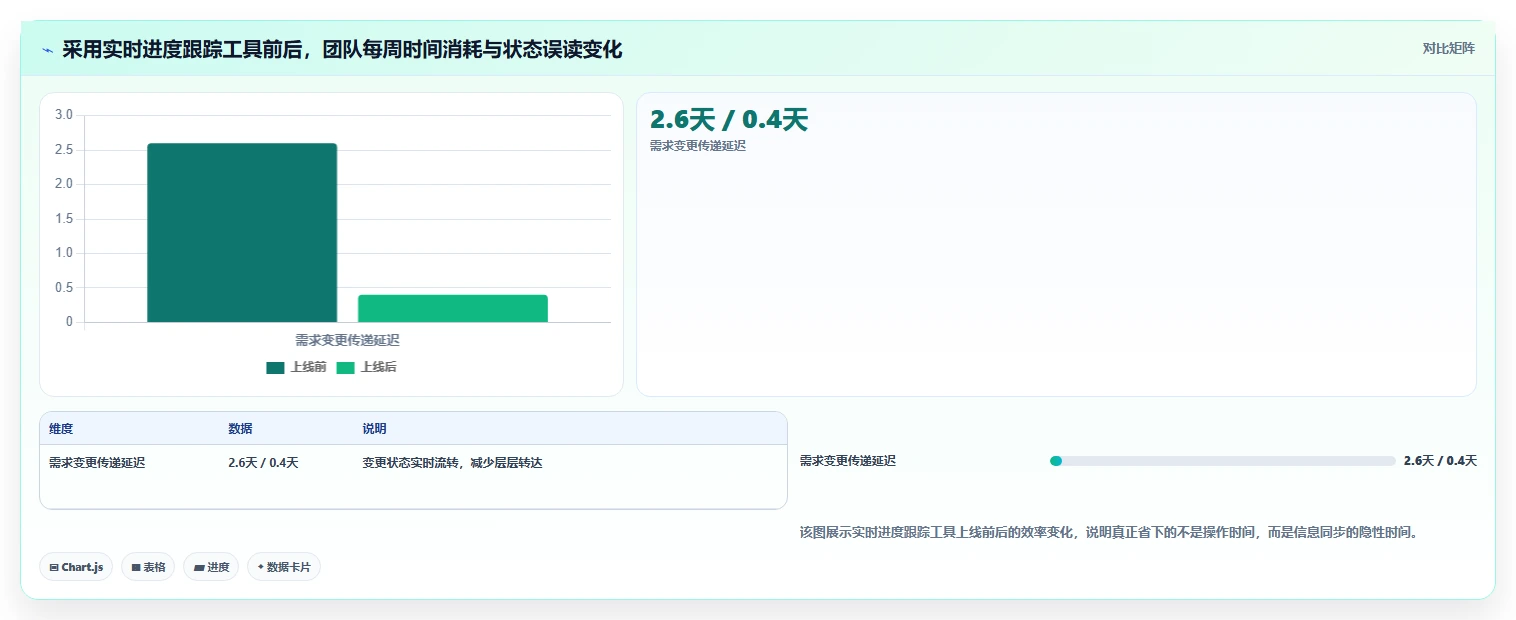Toggle 上线前 legend dark green swatch
The height and width of the screenshot is (620, 1516).
[275, 367]
